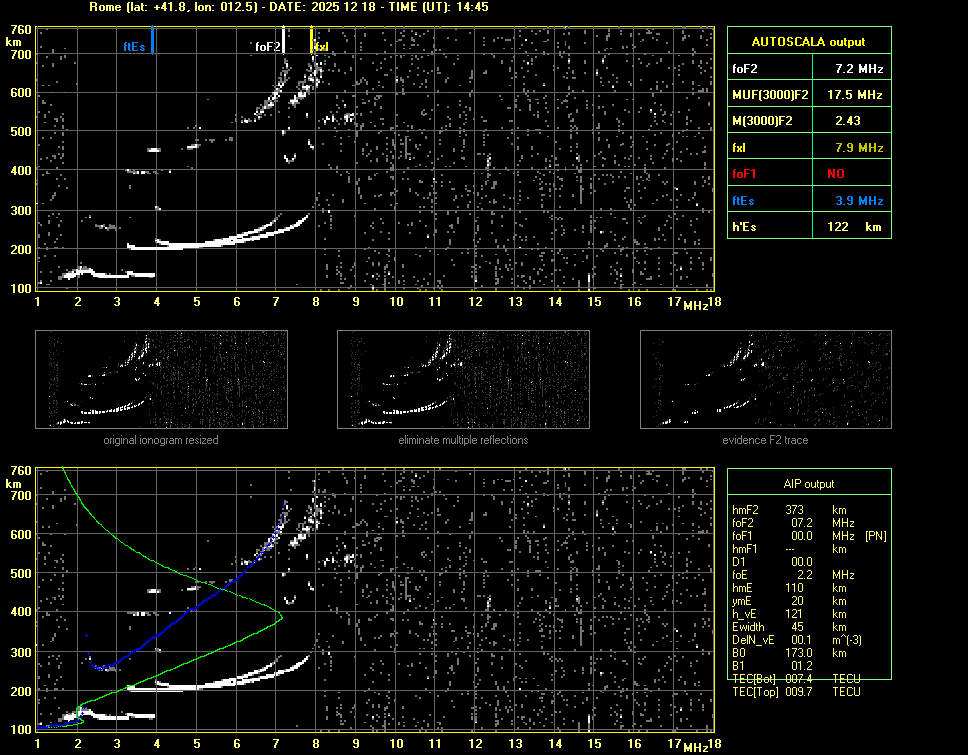The image size is (968, 755).
Task: Click the green density profile peak in lower plot
Action: point(281,616)
